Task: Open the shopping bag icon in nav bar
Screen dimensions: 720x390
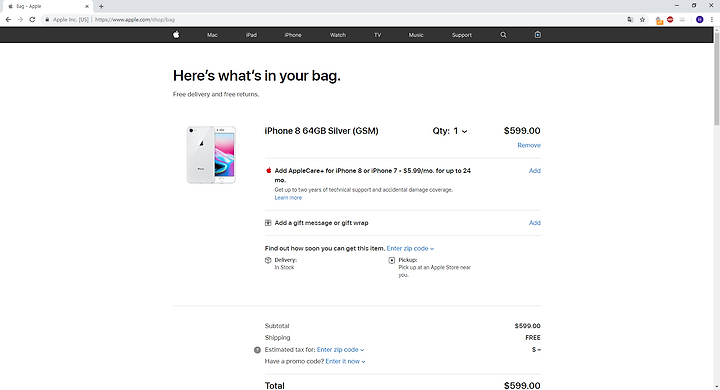Action: [538, 34]
